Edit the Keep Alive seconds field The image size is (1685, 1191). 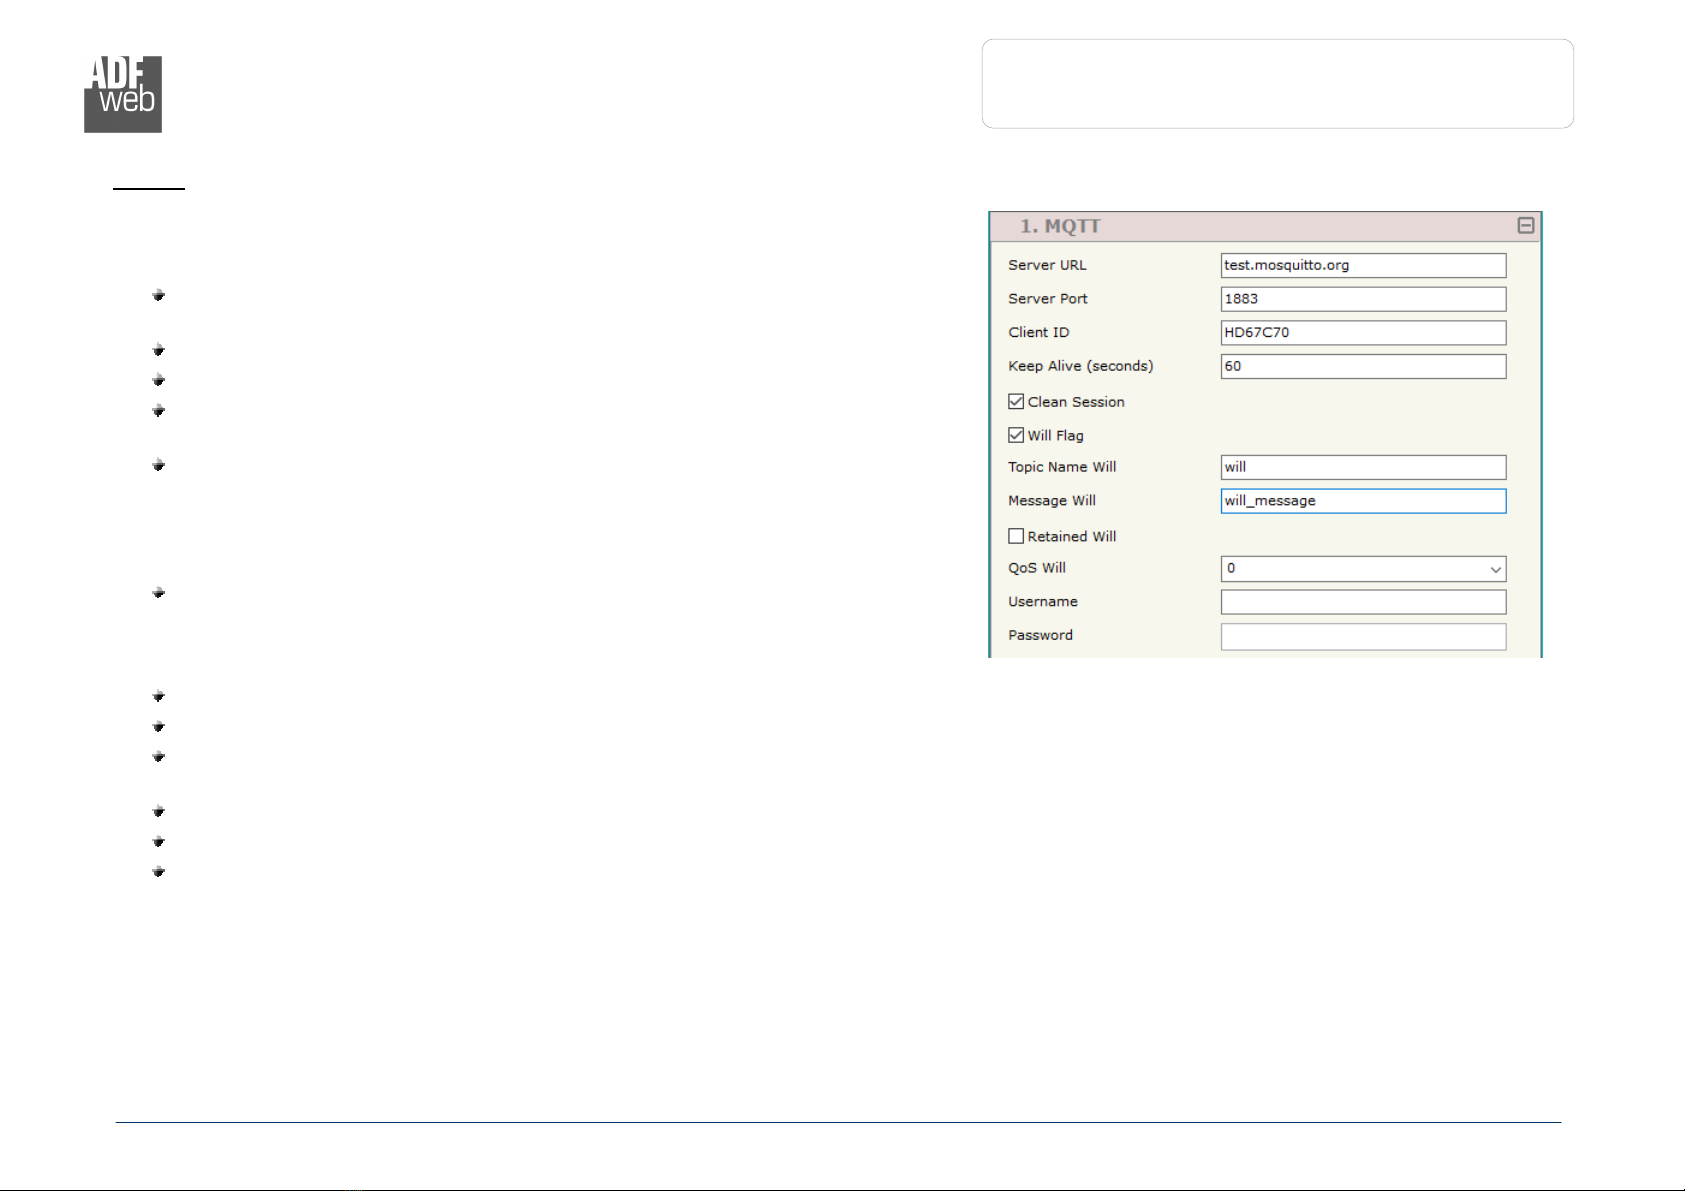[1363, 366]
